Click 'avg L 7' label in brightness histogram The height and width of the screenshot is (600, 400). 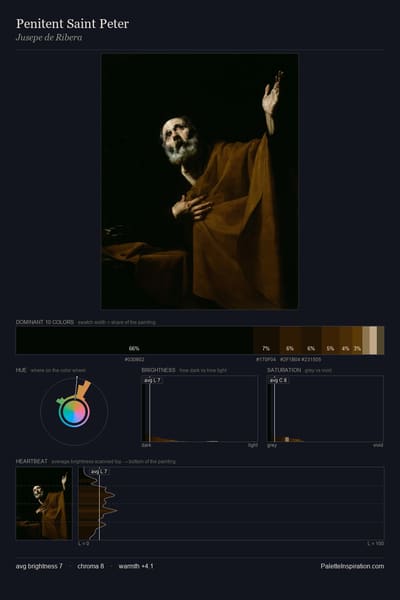[153, 380]
